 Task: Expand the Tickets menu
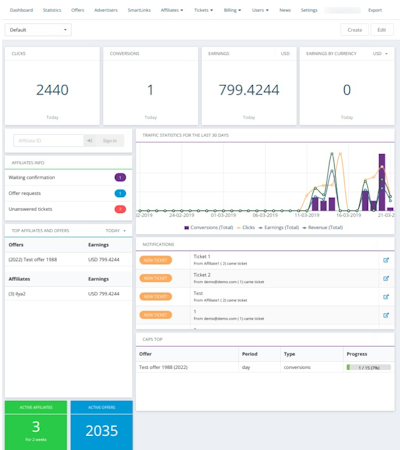pyautogui.click(x=204, y=10)
